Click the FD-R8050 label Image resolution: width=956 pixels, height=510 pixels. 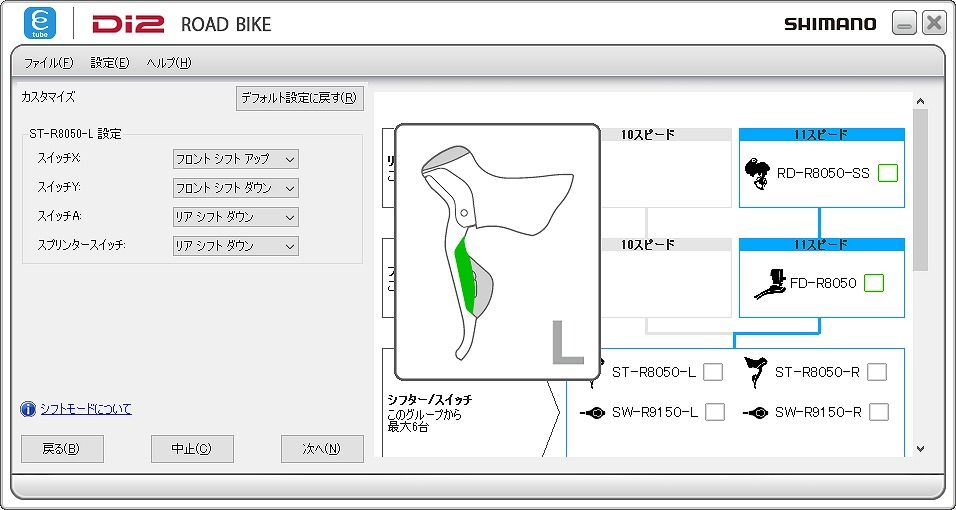[x=823, y=283]
